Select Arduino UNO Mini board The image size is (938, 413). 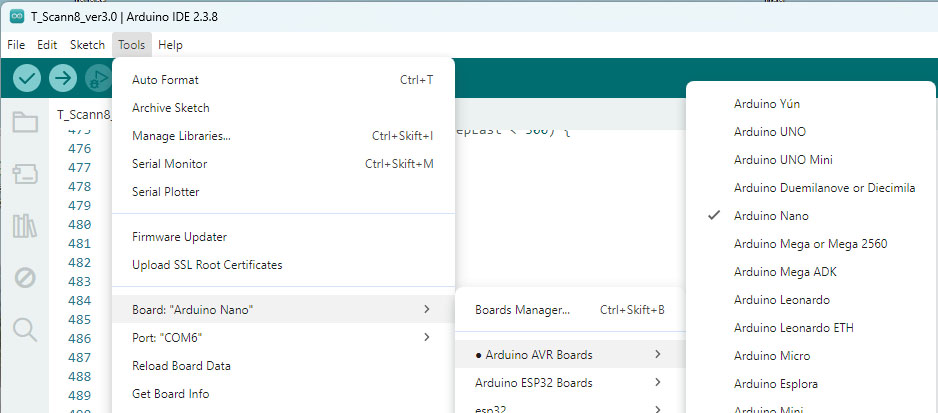pos(811,160)
